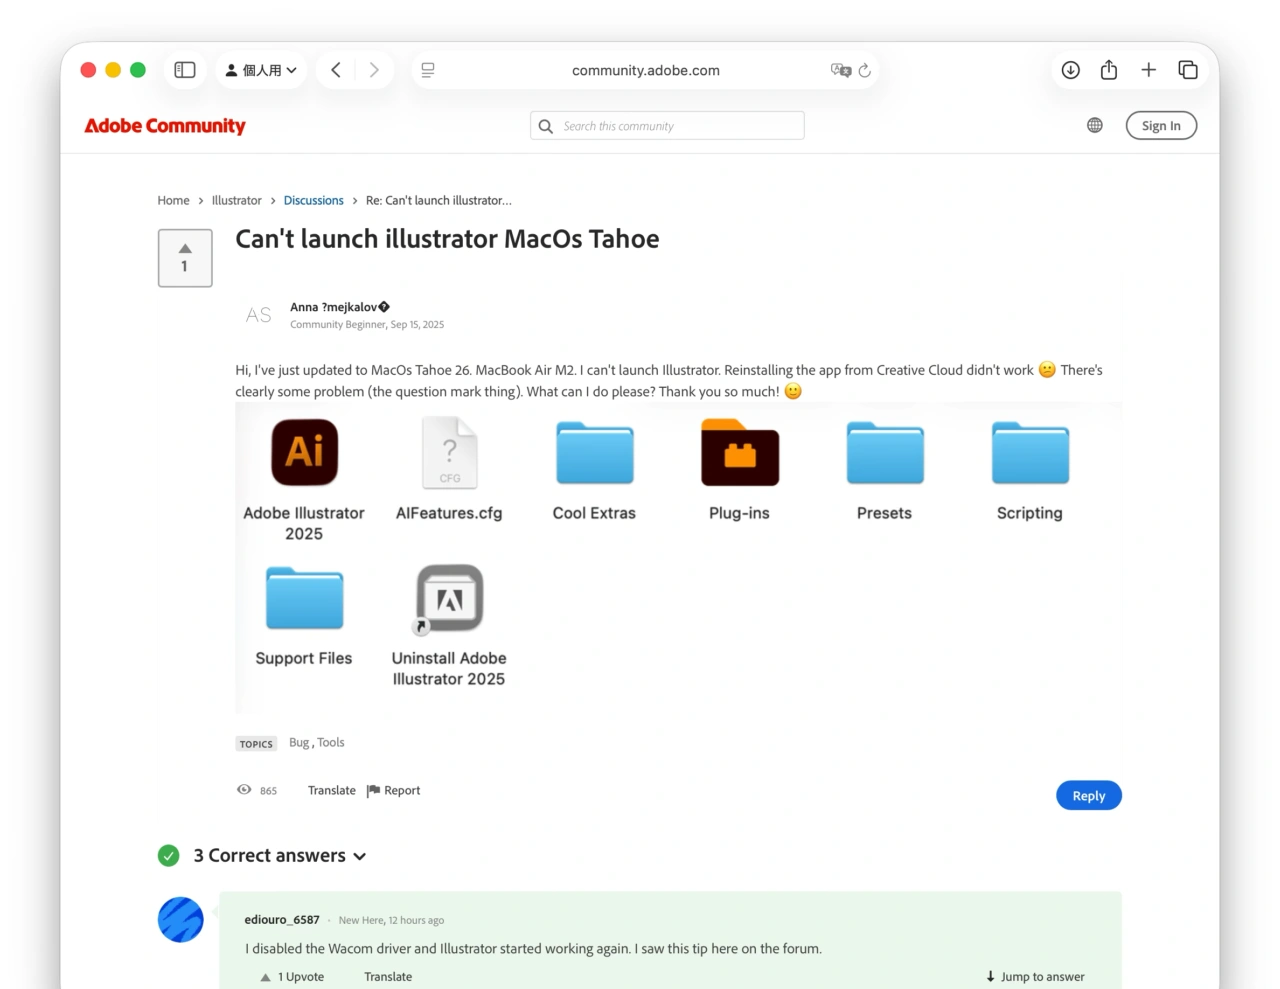Click the page translate icon in address bar
Viewport: 1280px width, 989px height.
(840, 70)
